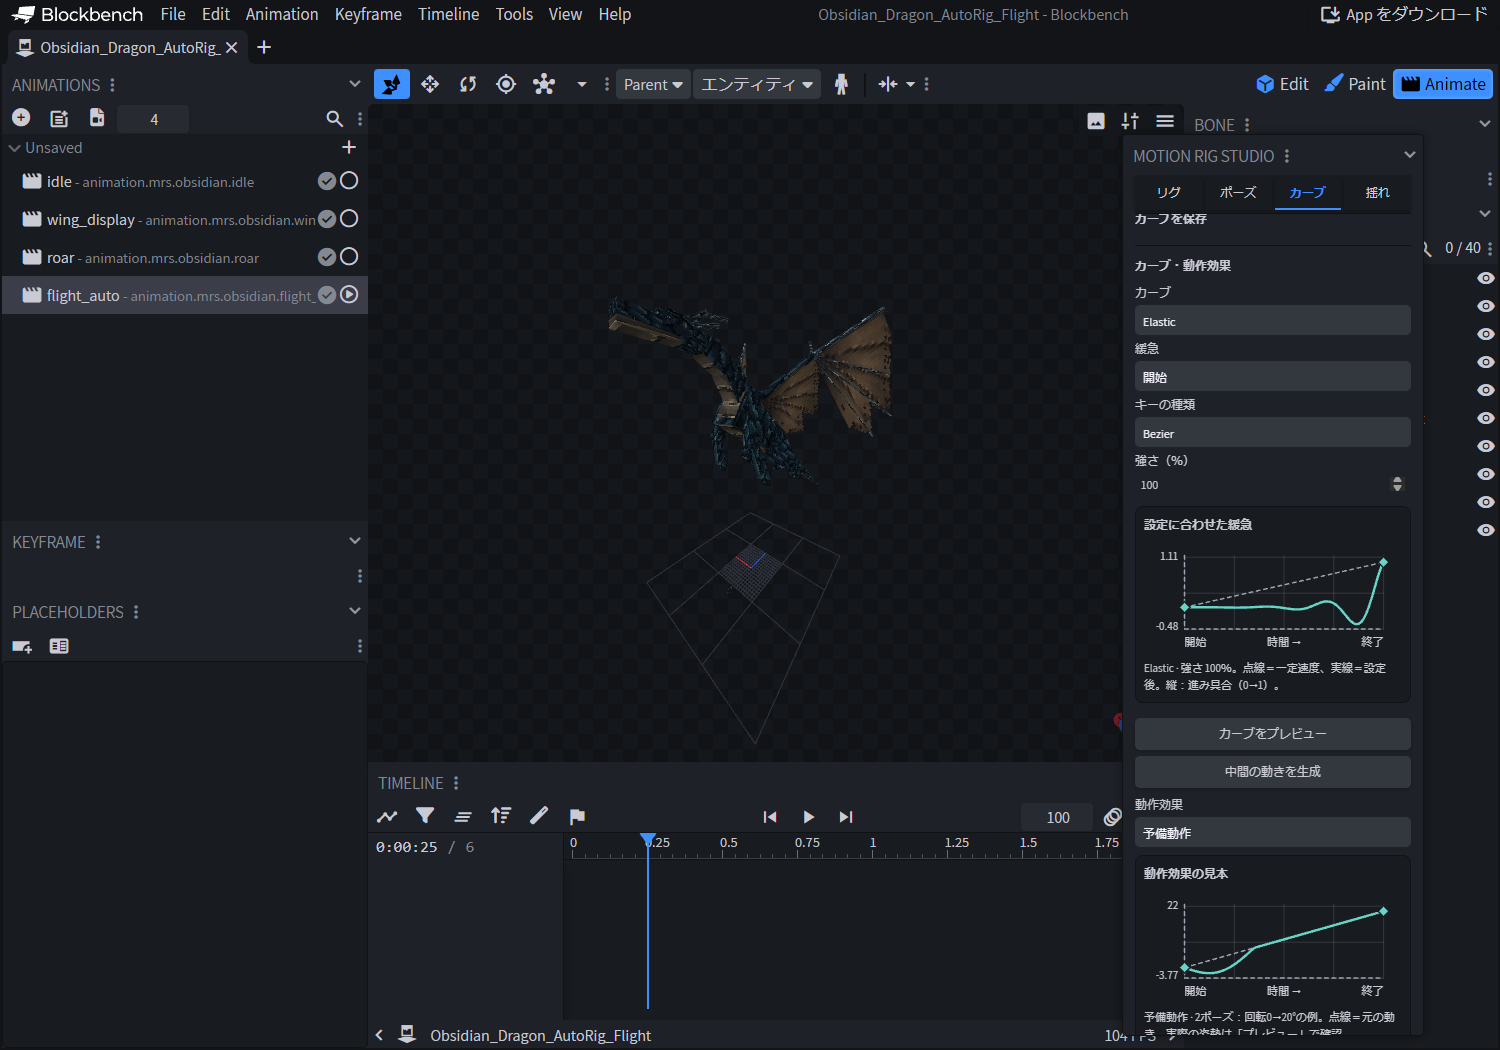Toggle the topmost eye visibility icon
Screen dimensions: 1500x1050
coord(1486,278)
